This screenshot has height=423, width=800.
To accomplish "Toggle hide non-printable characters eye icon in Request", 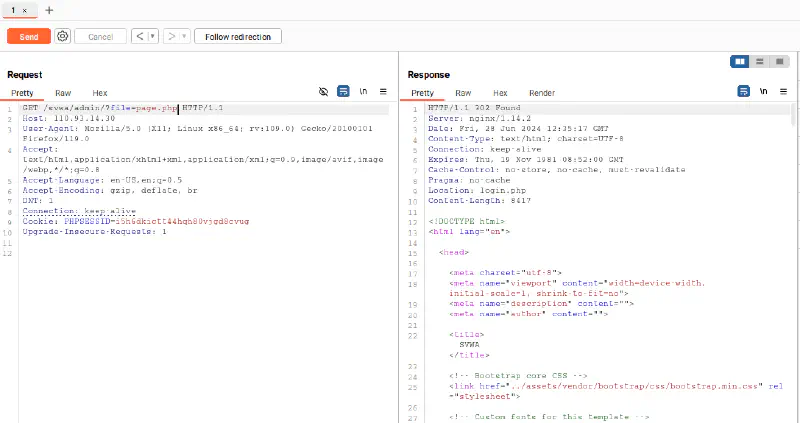I will (x=323, y=92).
